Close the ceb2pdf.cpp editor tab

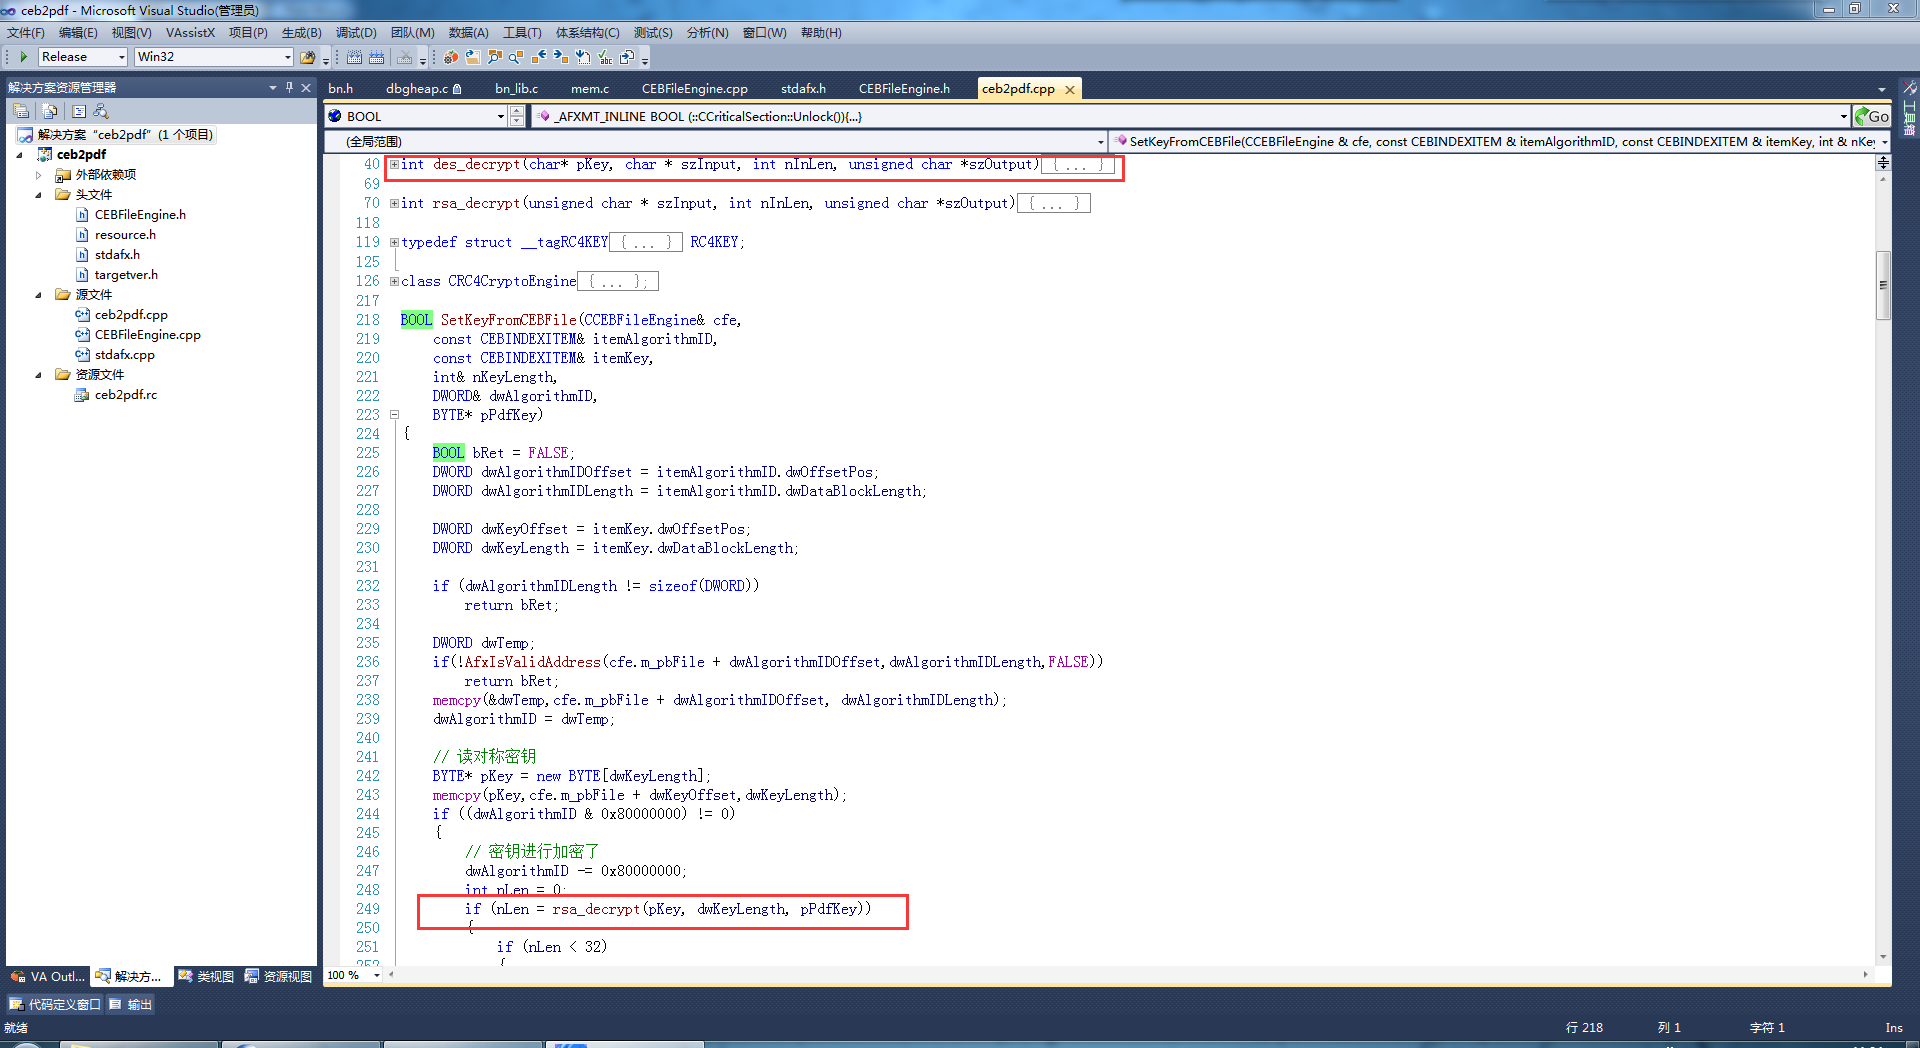(1070, 89)
